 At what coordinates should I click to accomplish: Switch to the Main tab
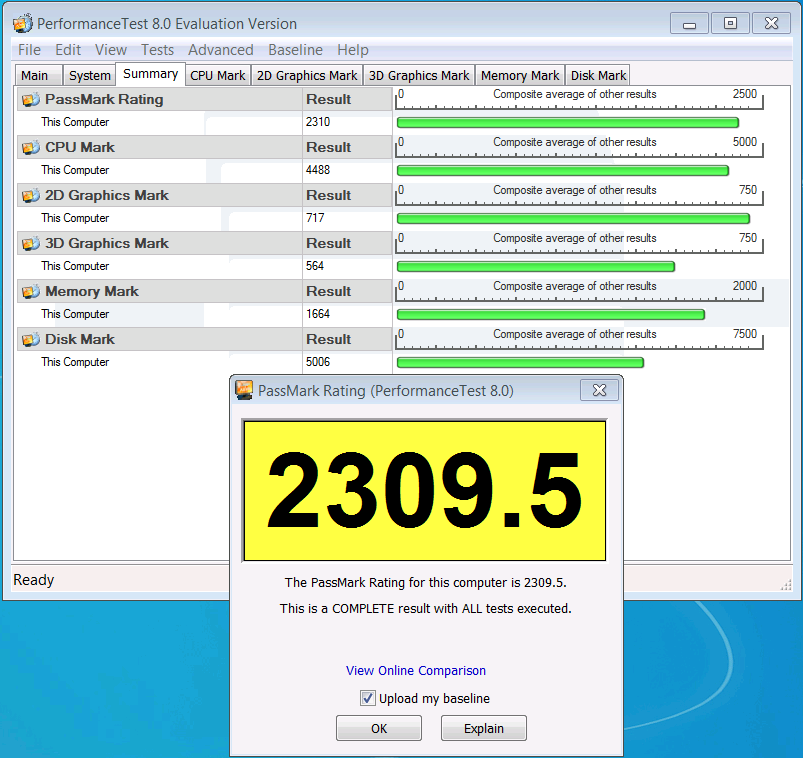coord(38,75)
